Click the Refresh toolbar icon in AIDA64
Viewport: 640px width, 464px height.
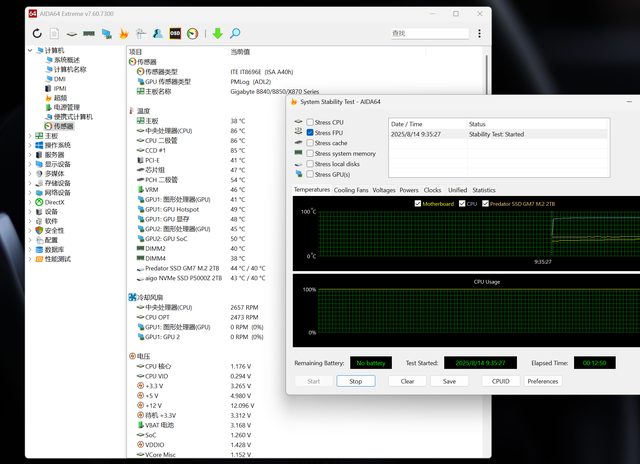click(x=37, y=33)
